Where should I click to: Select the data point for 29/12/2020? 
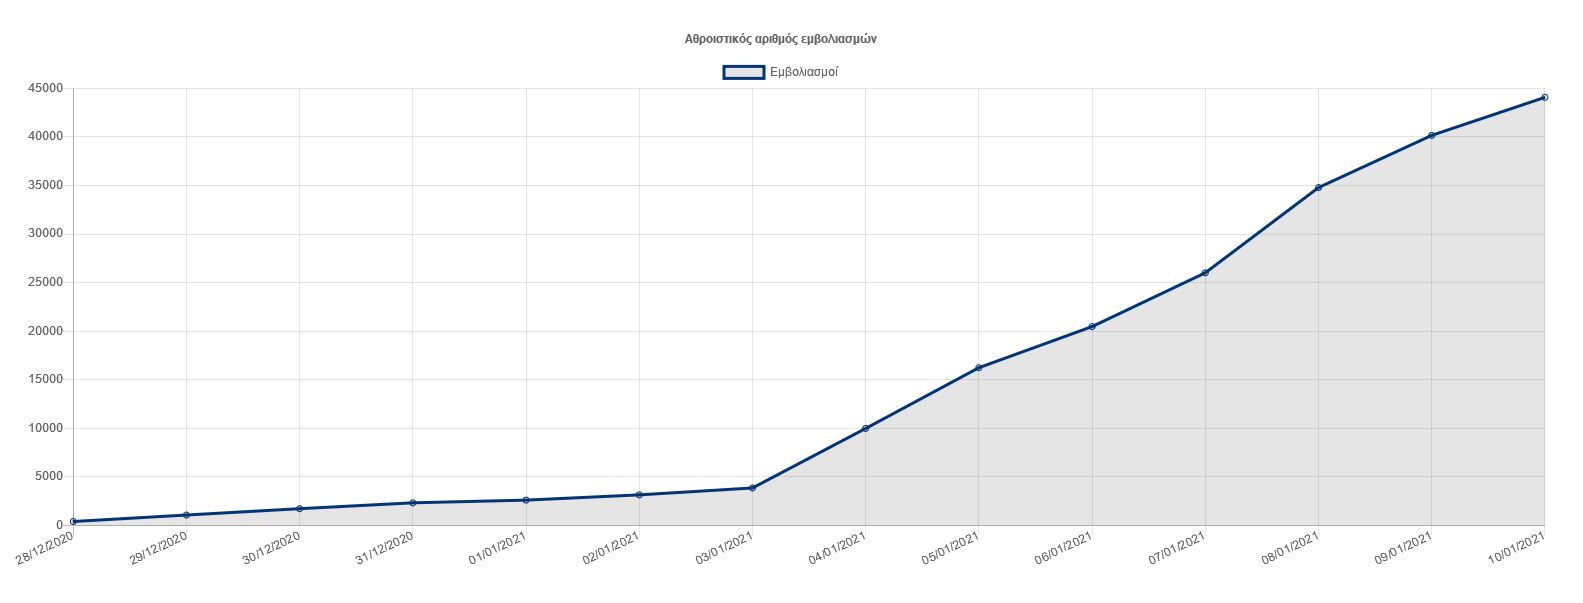point(186,515)
